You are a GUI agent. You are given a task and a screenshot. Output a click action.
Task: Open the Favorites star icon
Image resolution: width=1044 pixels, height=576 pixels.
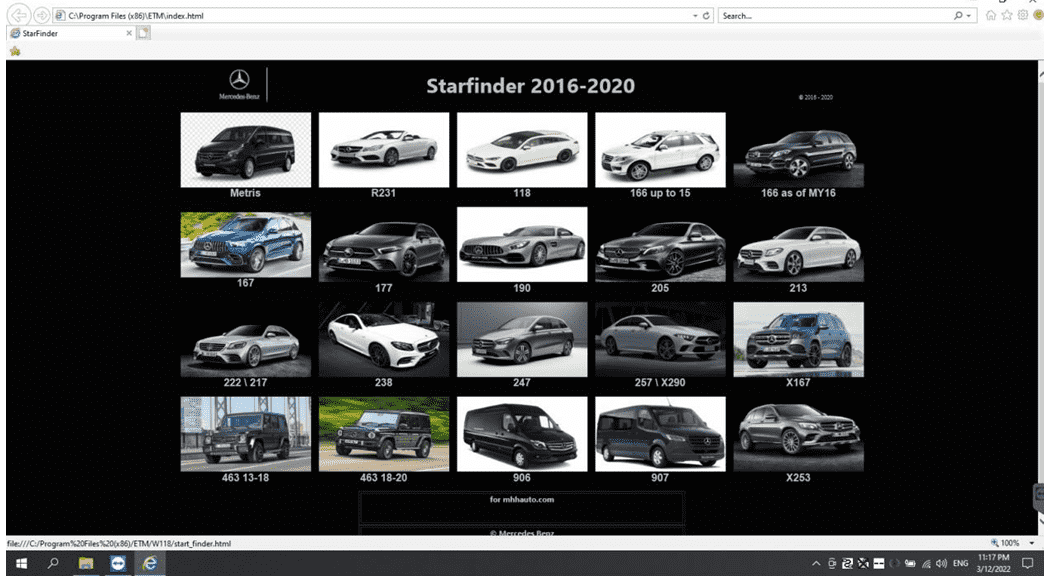coord(1007,15)
